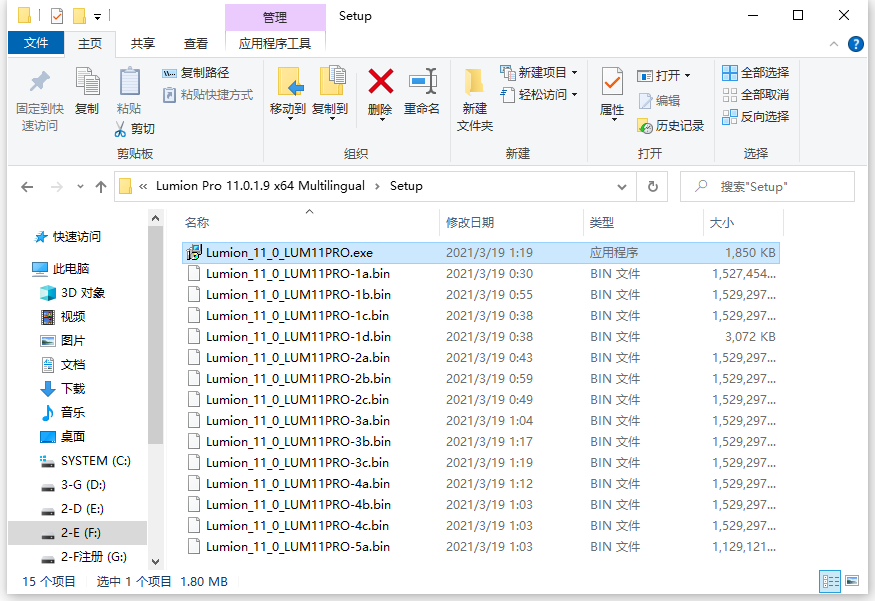Screen dimensions: 875x601
Task: Click the Setup breadcrumb segment
Action: tap(406, 186)
